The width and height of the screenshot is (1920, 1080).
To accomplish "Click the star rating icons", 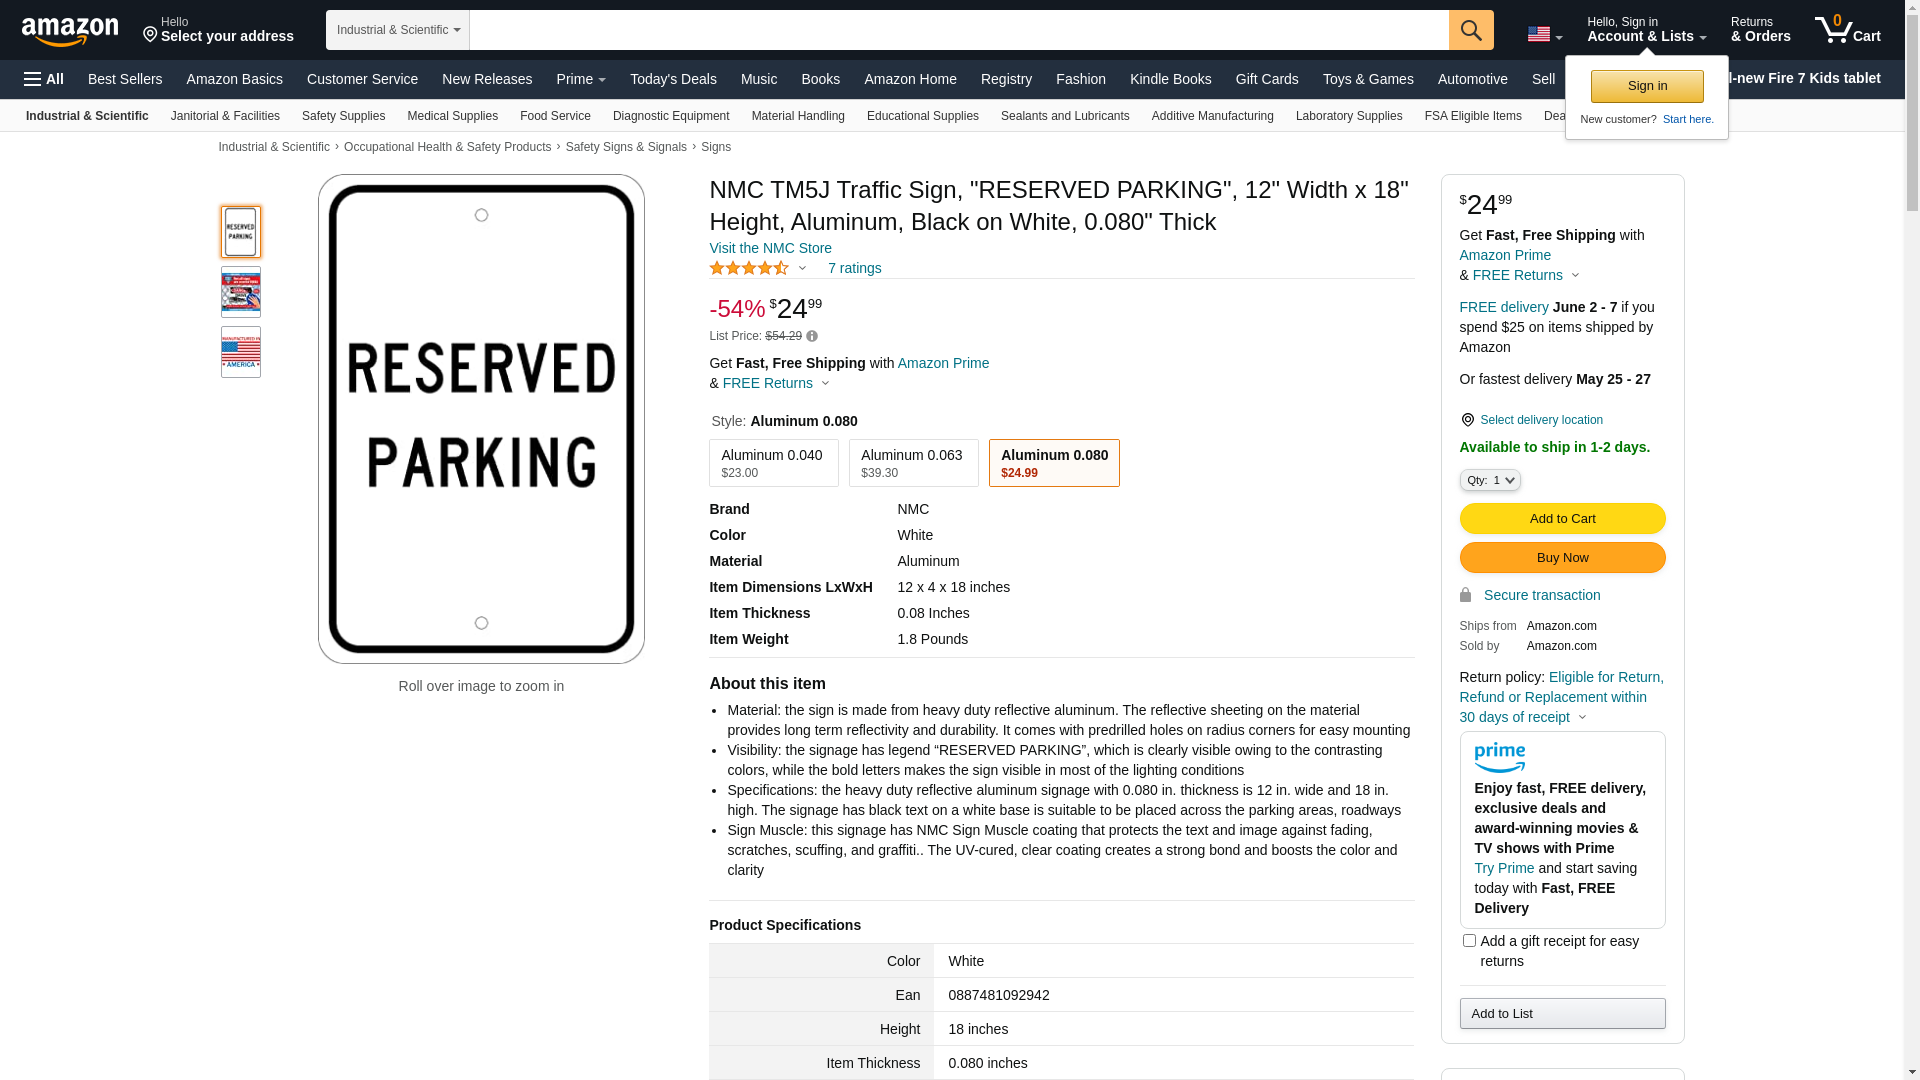I will point(749,268).
